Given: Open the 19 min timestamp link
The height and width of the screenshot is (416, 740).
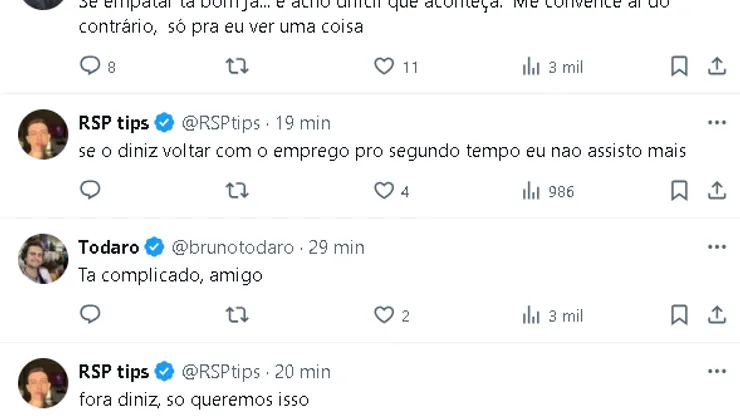Looking at the screenshot, I should tap(302, 123).
